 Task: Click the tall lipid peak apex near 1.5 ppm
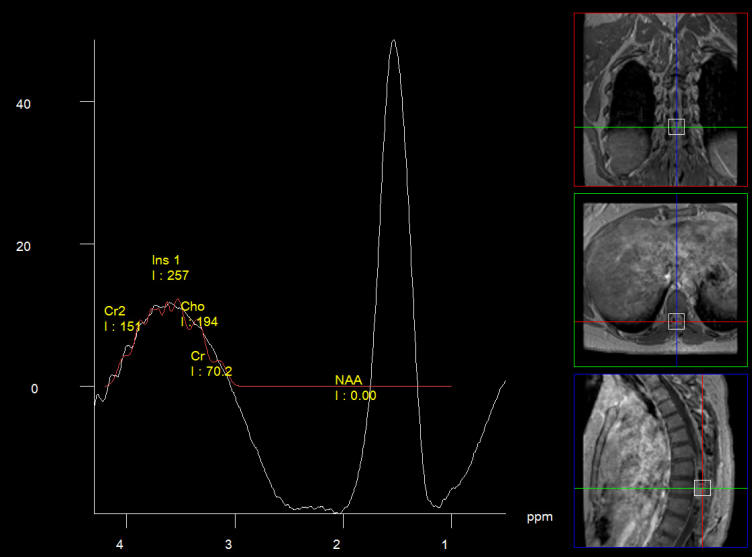pos(394,41)
